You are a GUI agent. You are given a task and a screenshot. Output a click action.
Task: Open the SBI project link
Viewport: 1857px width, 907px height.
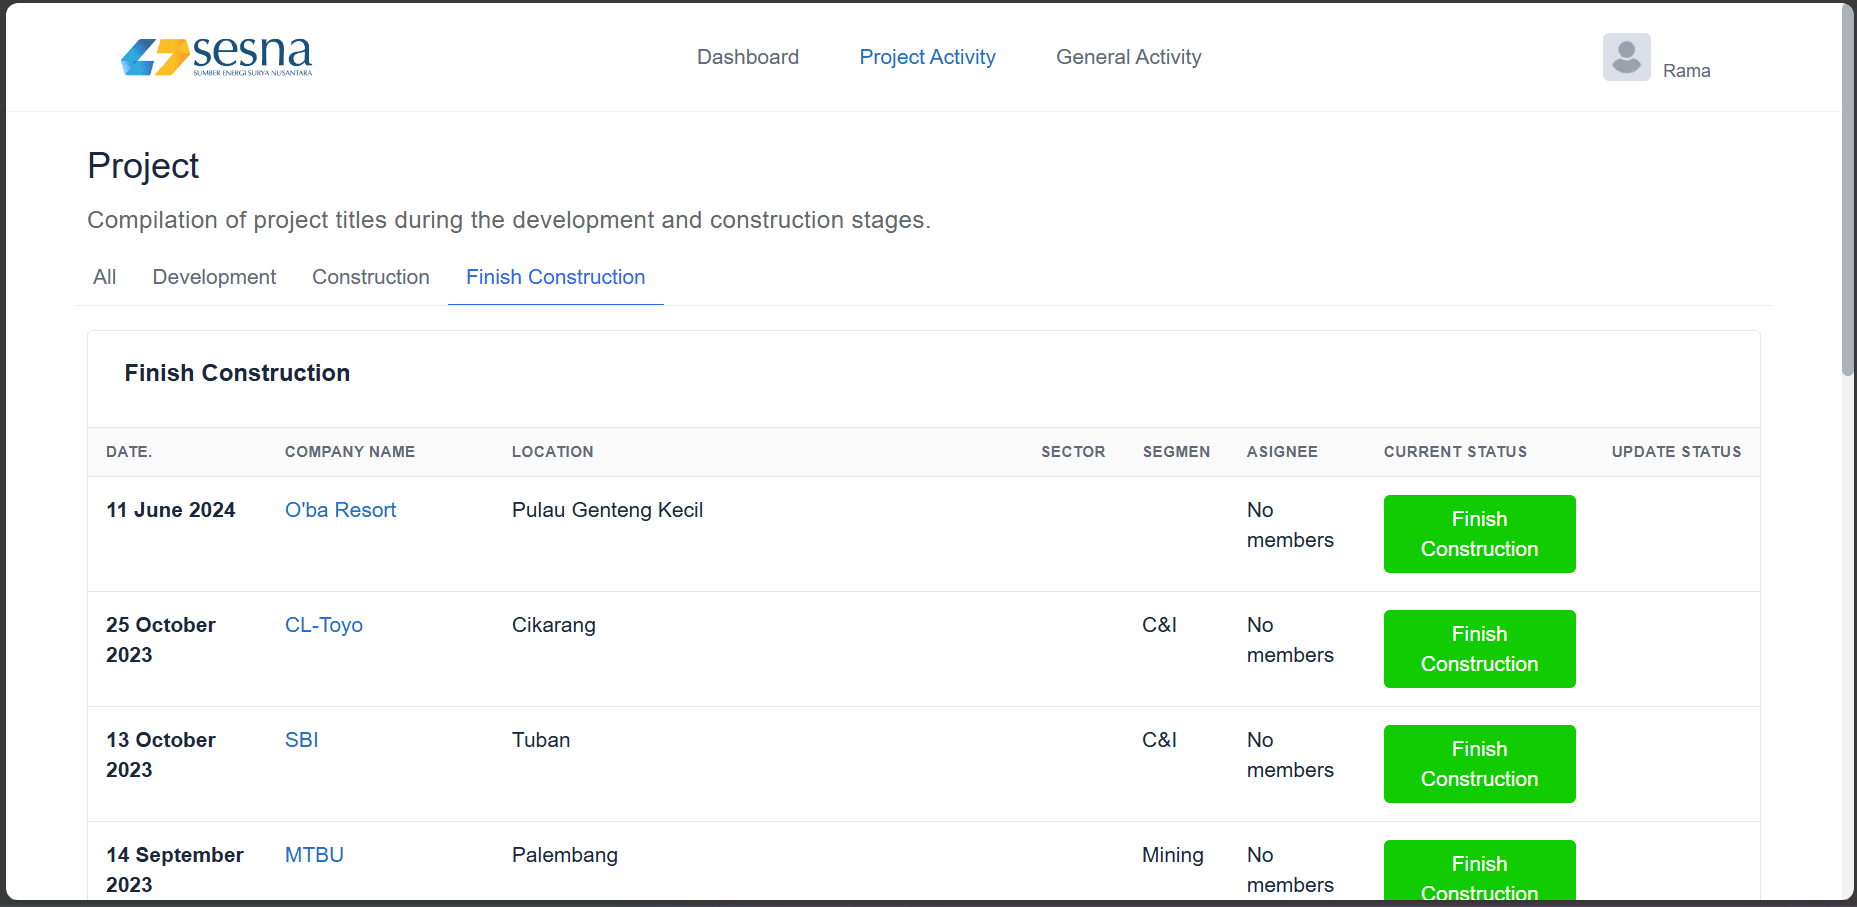coord(301,740)
